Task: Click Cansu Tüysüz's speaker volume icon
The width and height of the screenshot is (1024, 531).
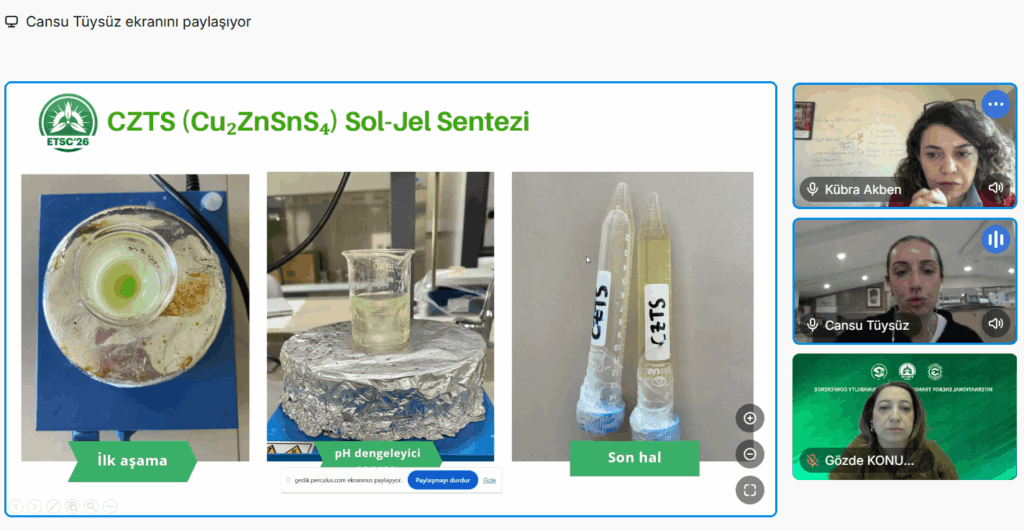Action: click(995, 323)
